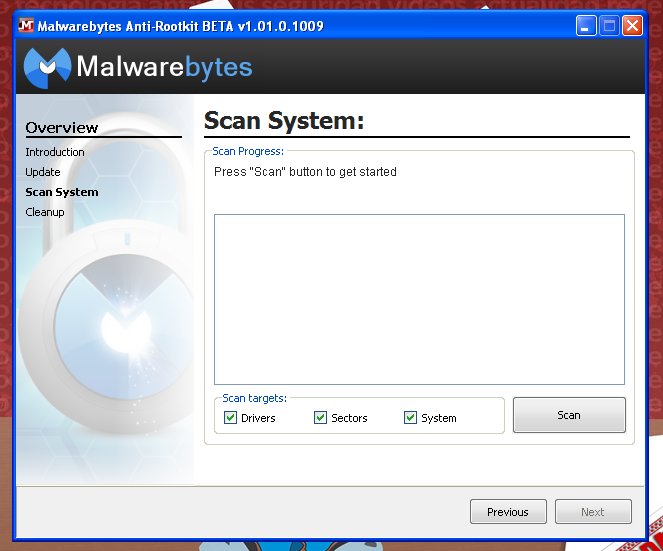Click inside the empty scan results box

(x=419, y=299)
